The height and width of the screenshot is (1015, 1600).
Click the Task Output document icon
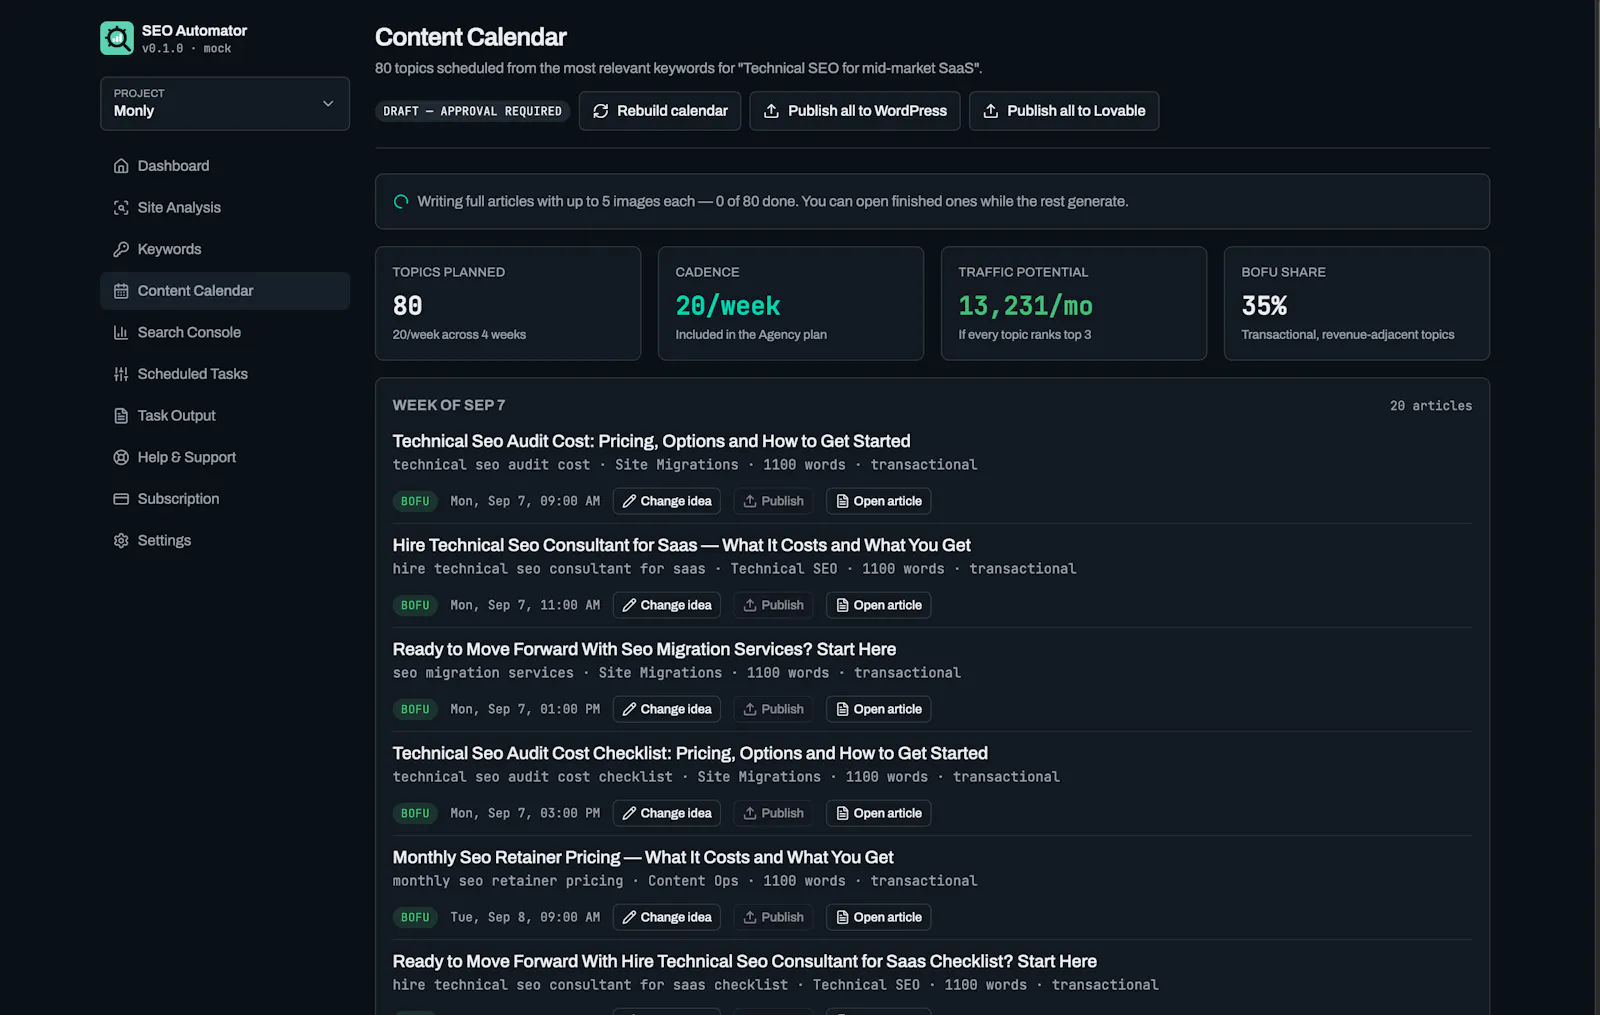point(121,416)
